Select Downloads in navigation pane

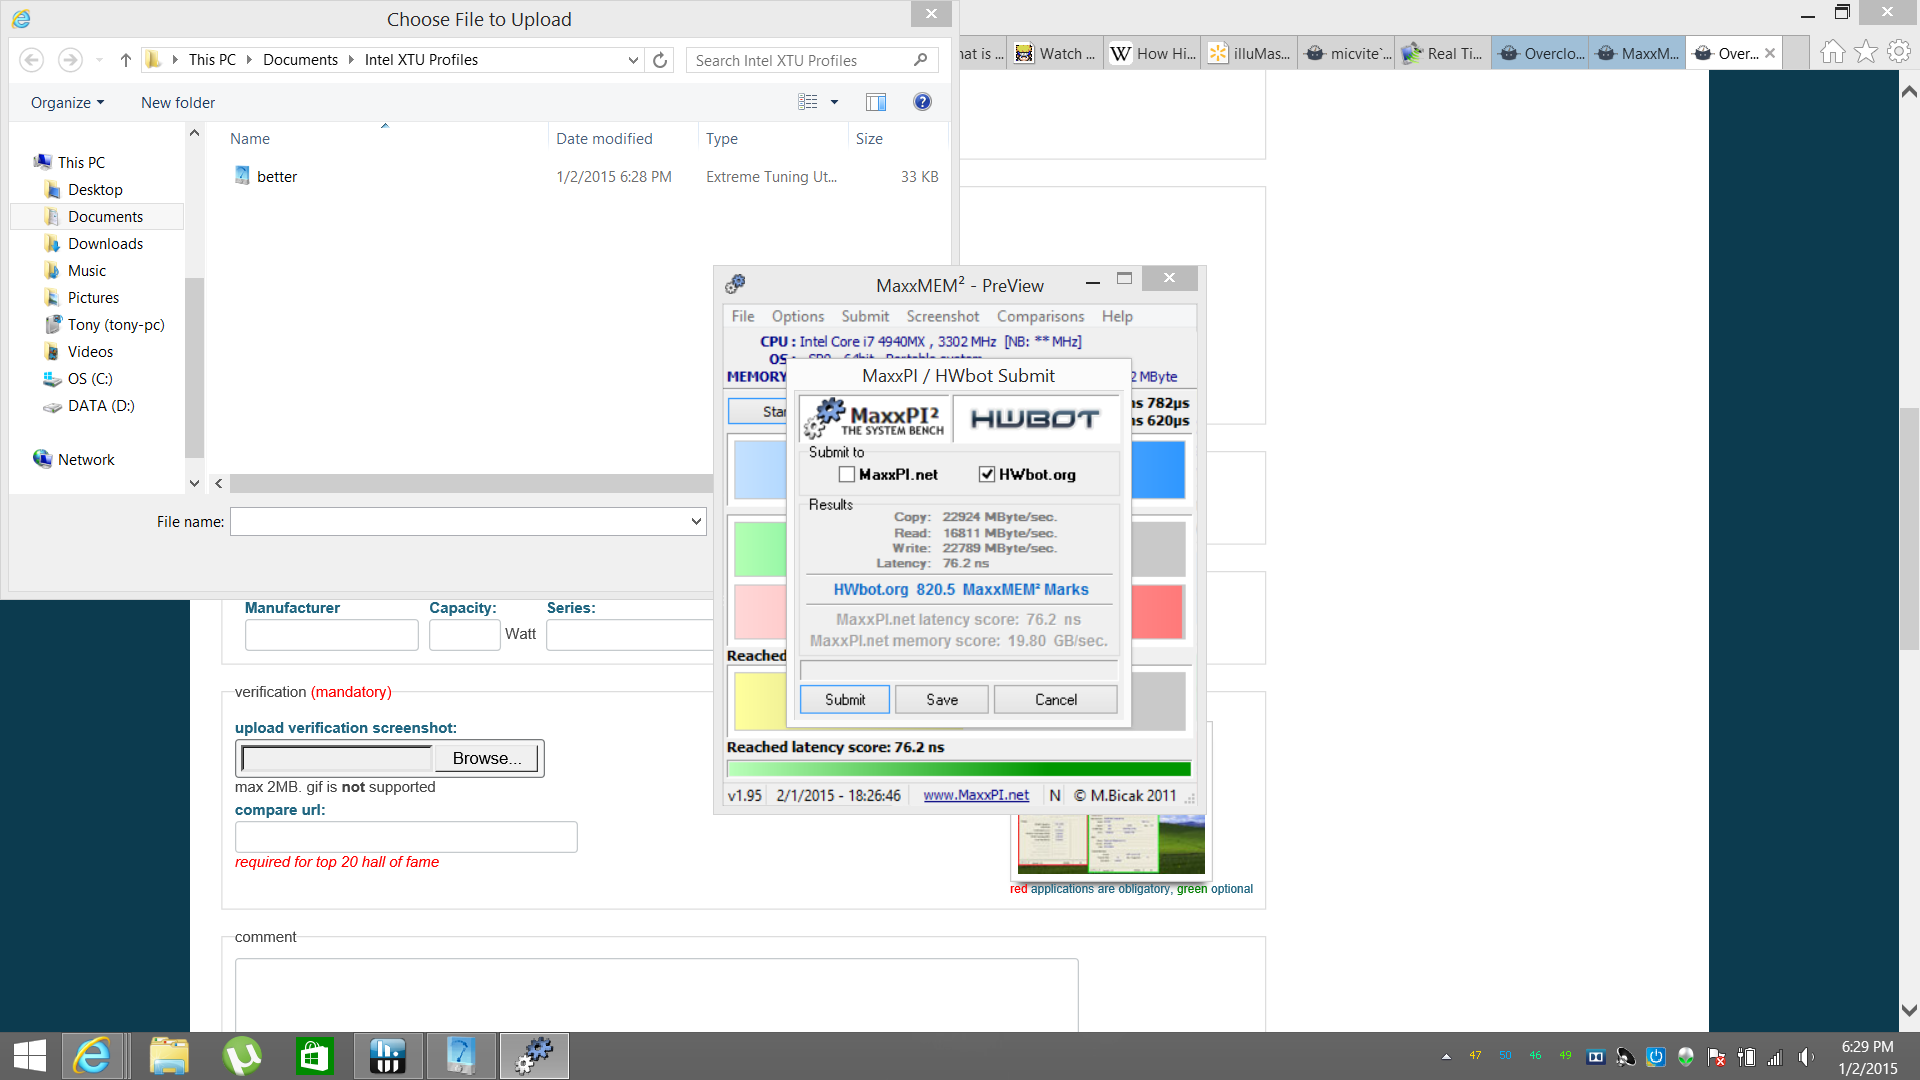point(105,244)
